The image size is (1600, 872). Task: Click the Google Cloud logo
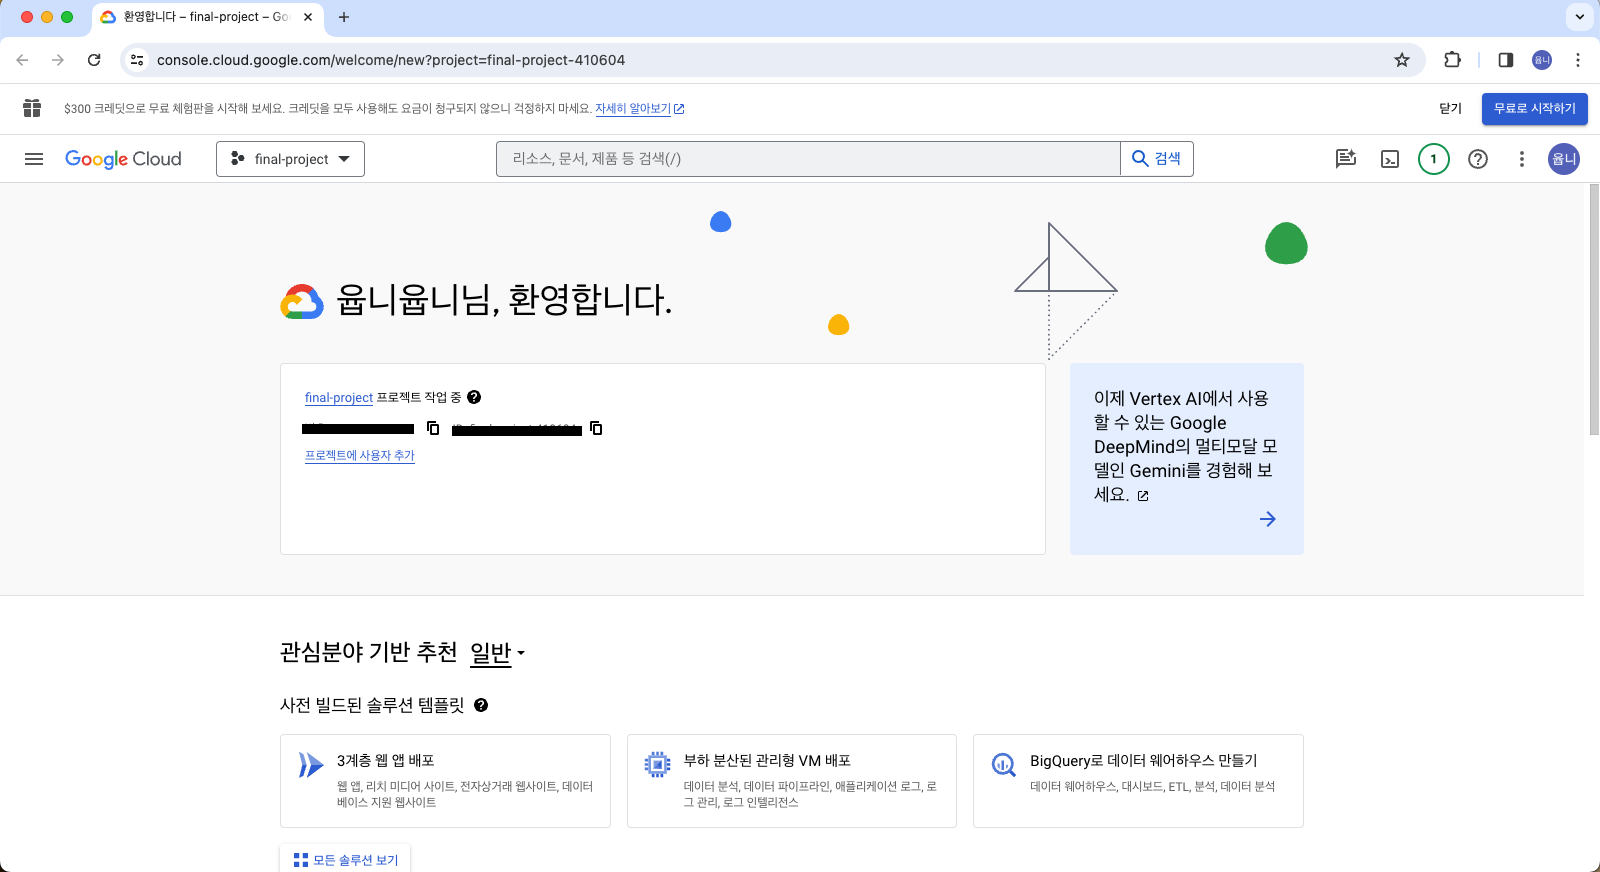(x=123, y=159)
